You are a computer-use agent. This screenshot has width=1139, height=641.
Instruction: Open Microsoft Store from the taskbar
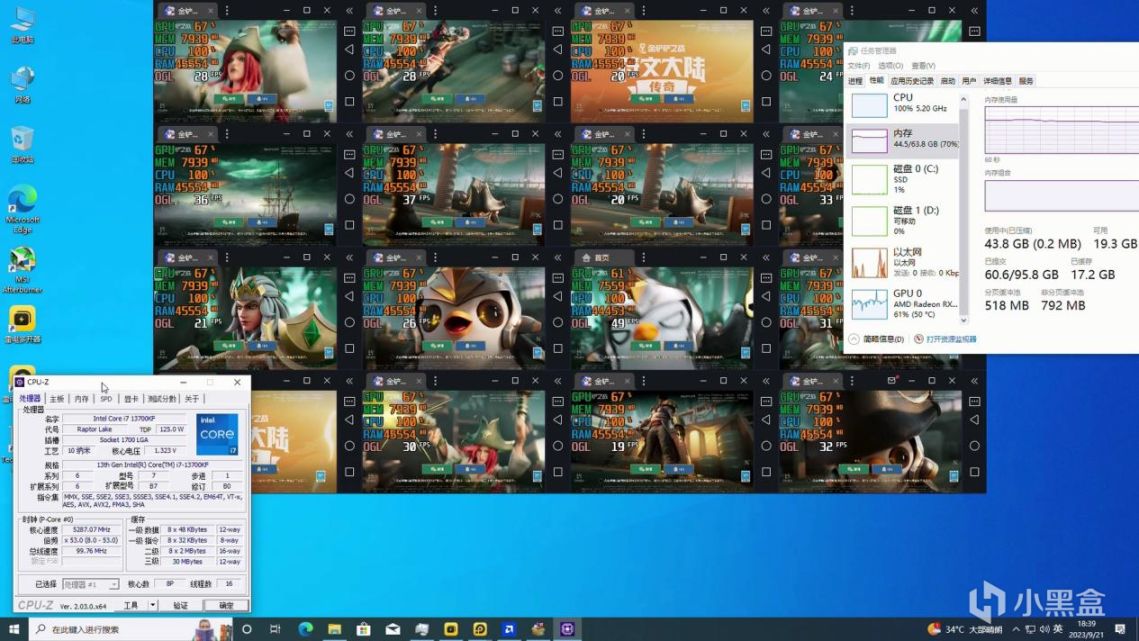pyautogui.click(x=363, y=629)
